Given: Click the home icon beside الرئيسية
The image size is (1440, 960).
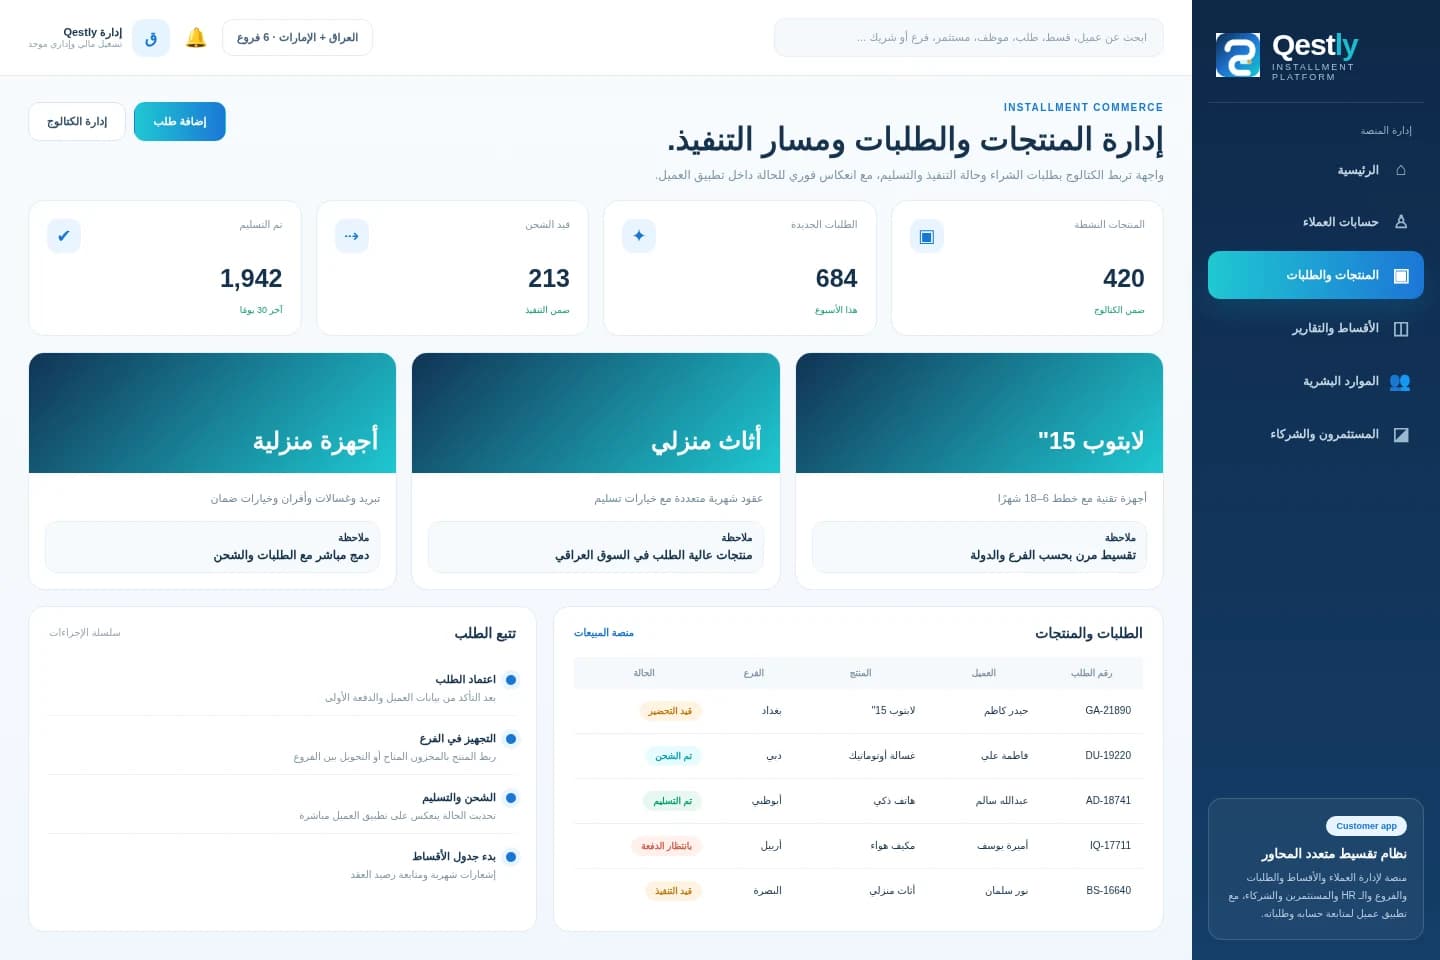Looking at the screenshot, I should pos(1400,170).
